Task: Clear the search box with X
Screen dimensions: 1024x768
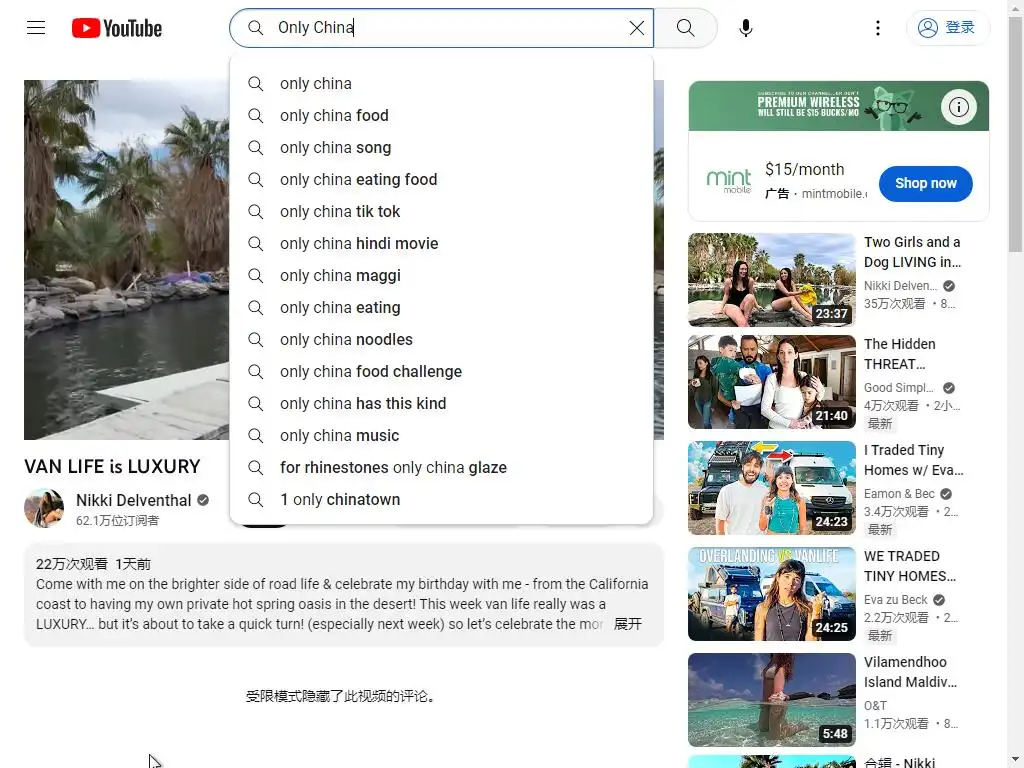Action: (x=637, y=27)
